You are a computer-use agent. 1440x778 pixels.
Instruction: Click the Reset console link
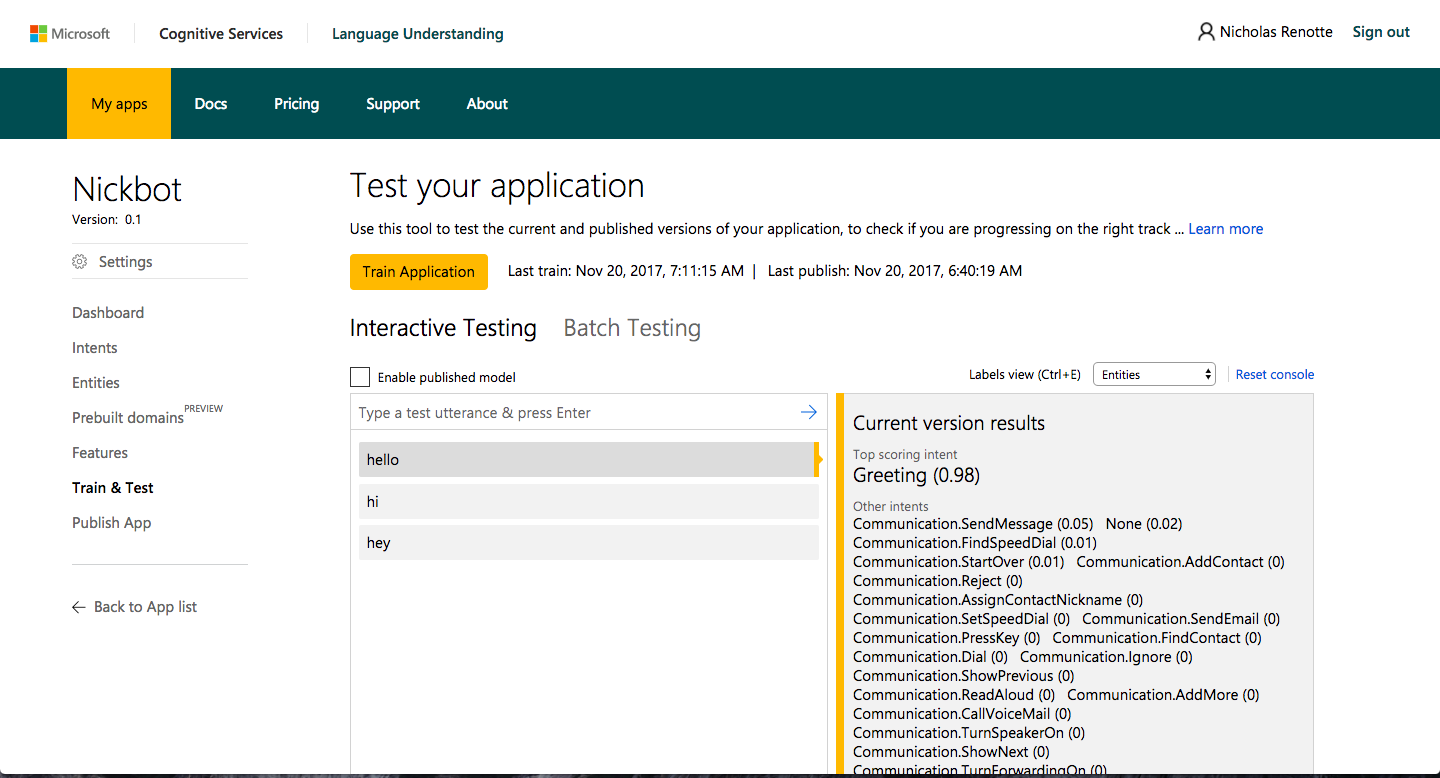(1275, 375)
